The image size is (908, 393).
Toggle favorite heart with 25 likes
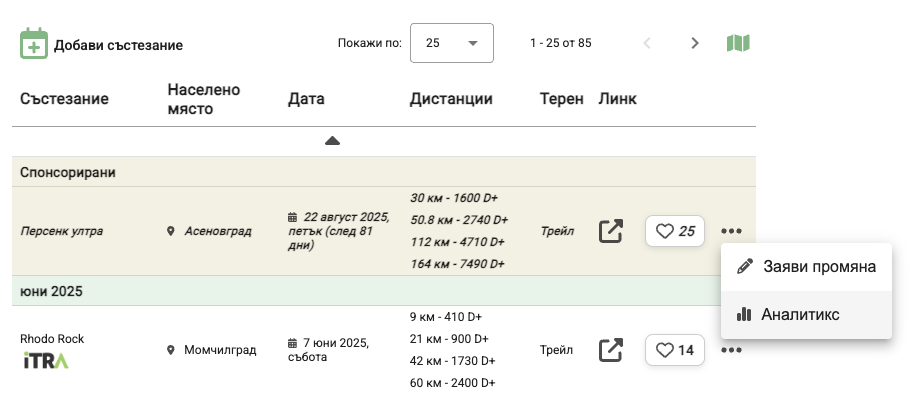click(x=675, y=231)
